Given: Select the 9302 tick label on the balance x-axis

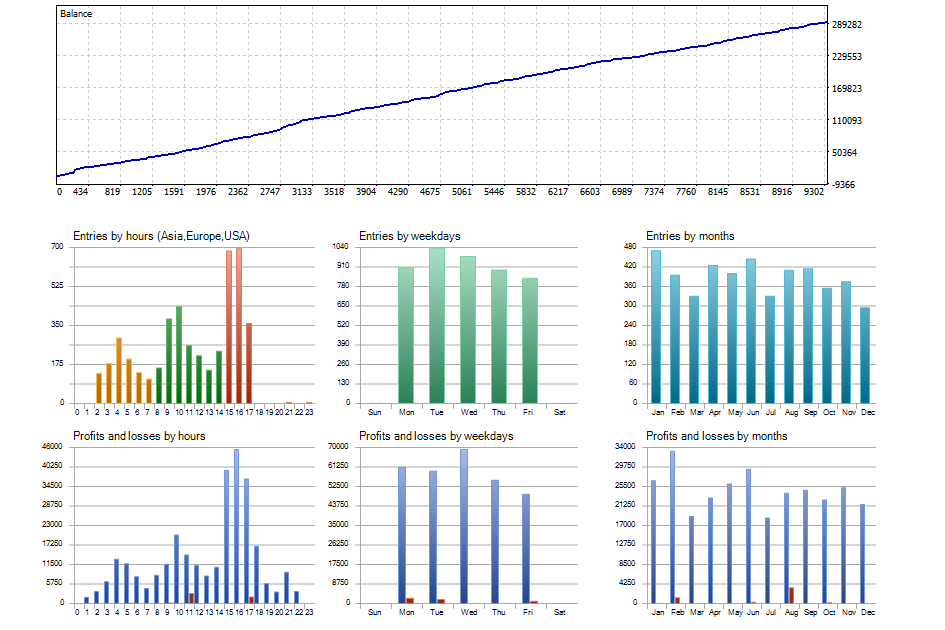Looking at the screenshot, I should [814, 192].
